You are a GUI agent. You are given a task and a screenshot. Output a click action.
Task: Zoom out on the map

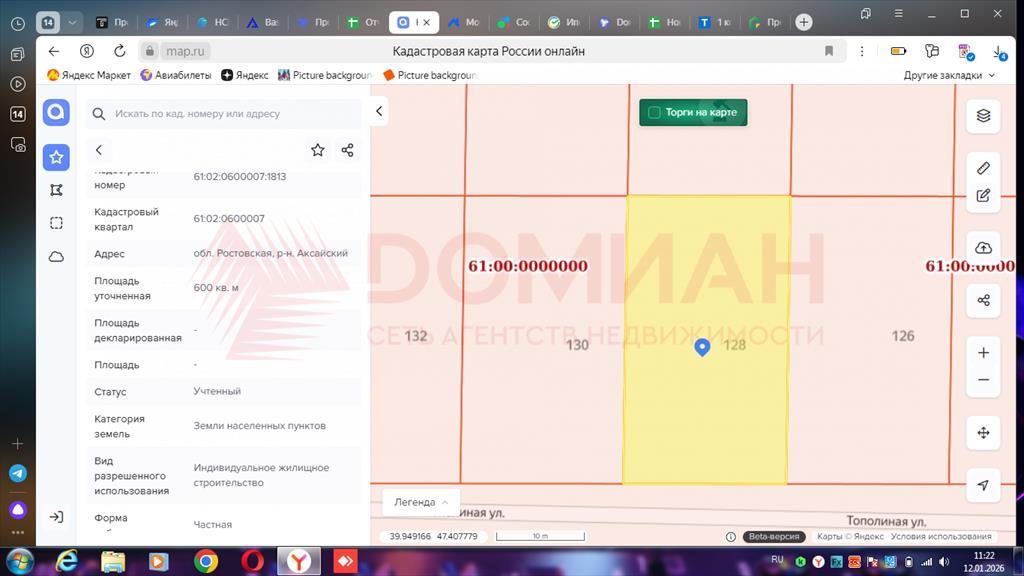[x=983, y=380]
